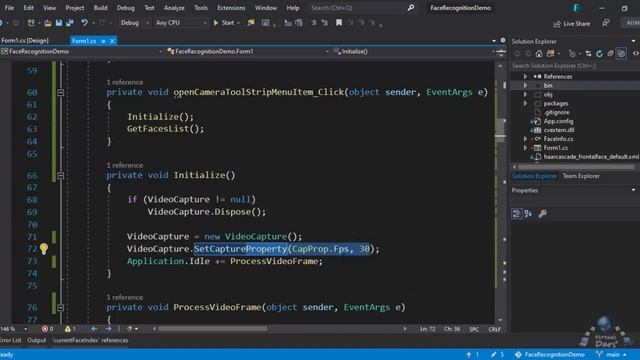Expand the FaceInfo.cs node
640x360 pixels.
point(525,139)
